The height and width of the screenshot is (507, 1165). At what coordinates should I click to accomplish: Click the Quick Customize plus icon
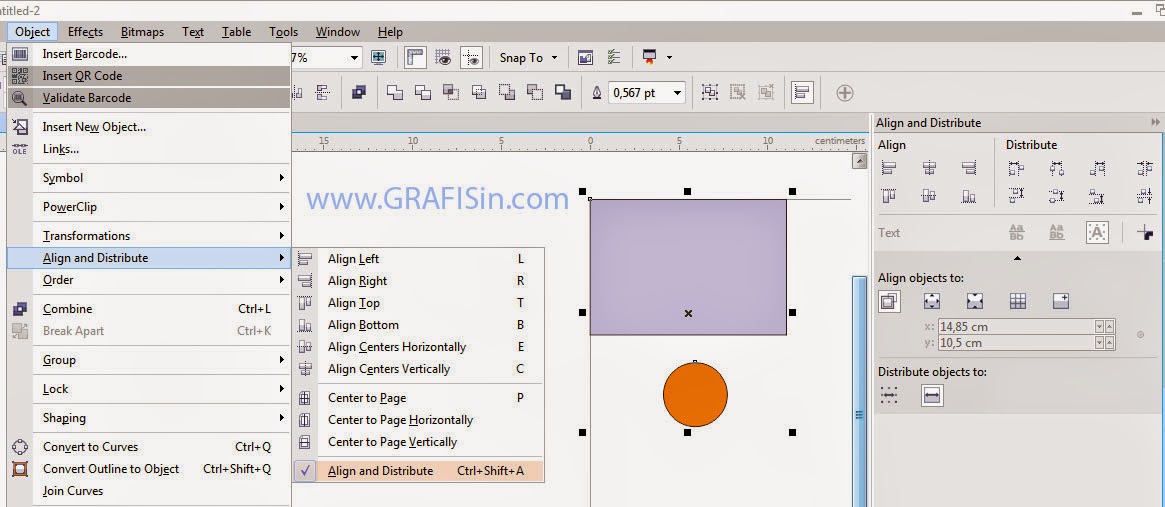[845, 93]
